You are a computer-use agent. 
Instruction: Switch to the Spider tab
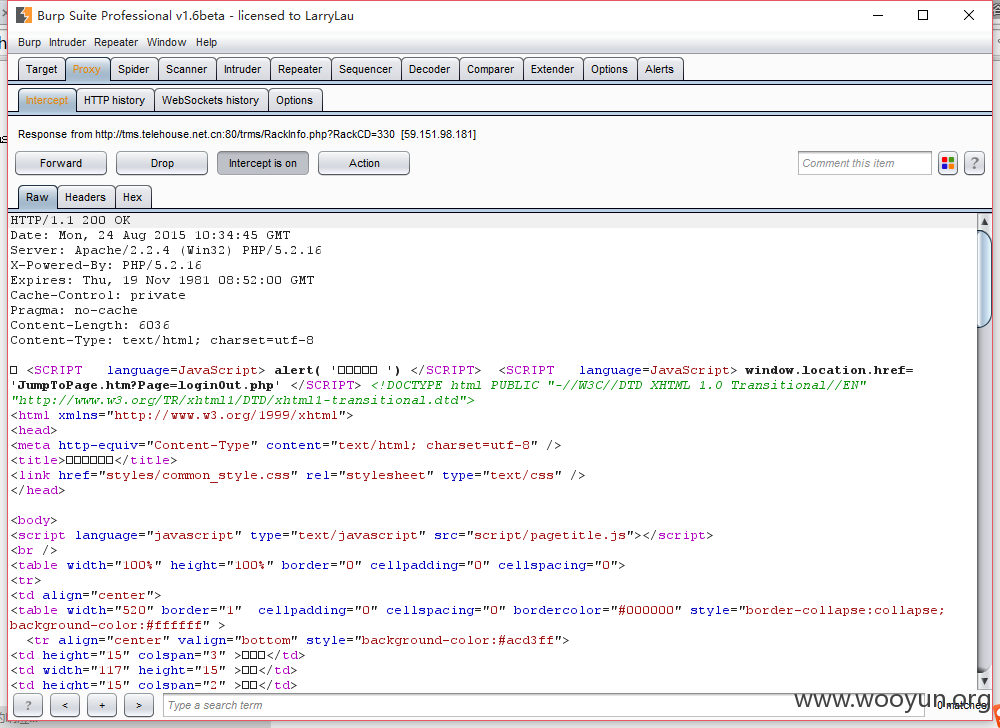click(133, 69)
